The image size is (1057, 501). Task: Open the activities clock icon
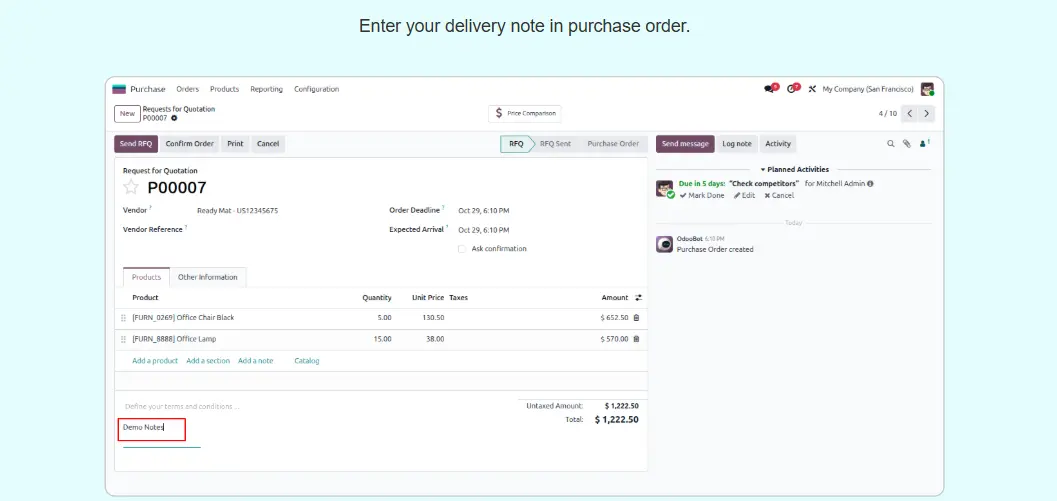click(792, 89)
